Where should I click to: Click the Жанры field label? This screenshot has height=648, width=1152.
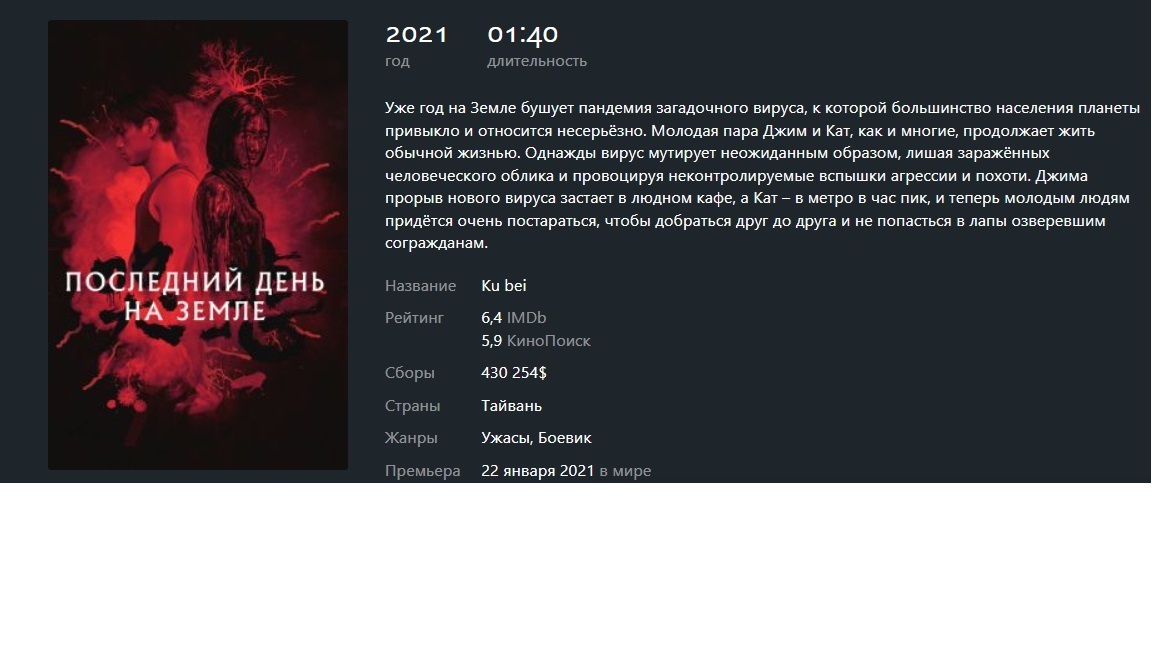(x=411, y=438)
